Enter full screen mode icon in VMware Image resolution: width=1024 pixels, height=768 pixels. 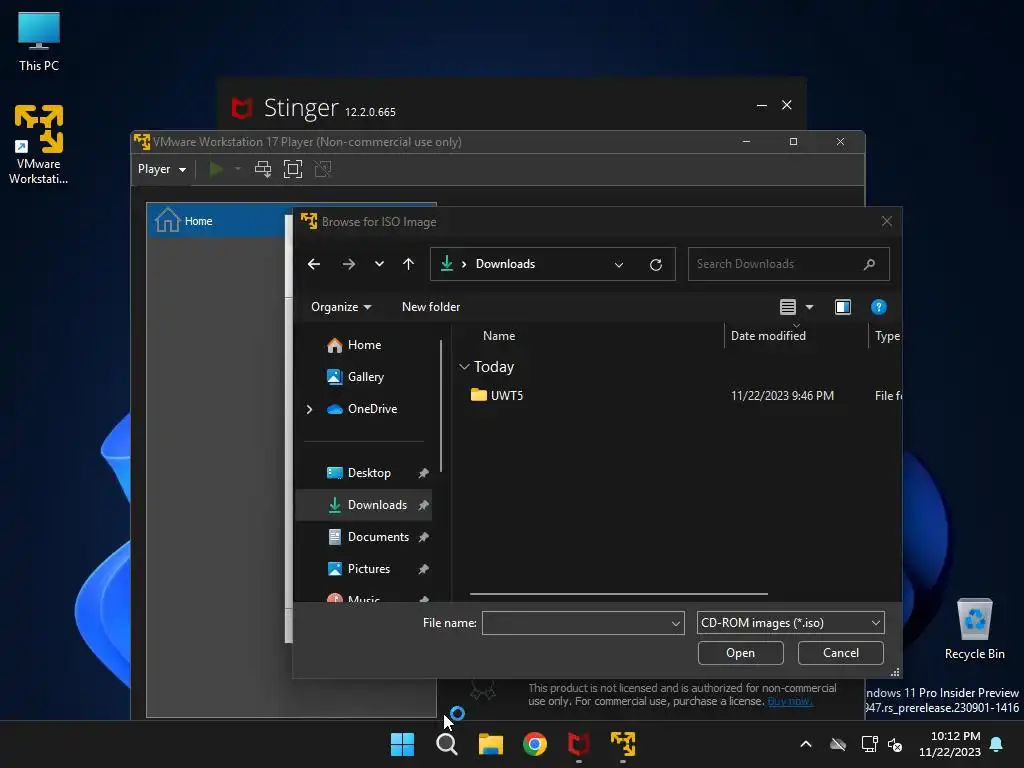point(293,169)
